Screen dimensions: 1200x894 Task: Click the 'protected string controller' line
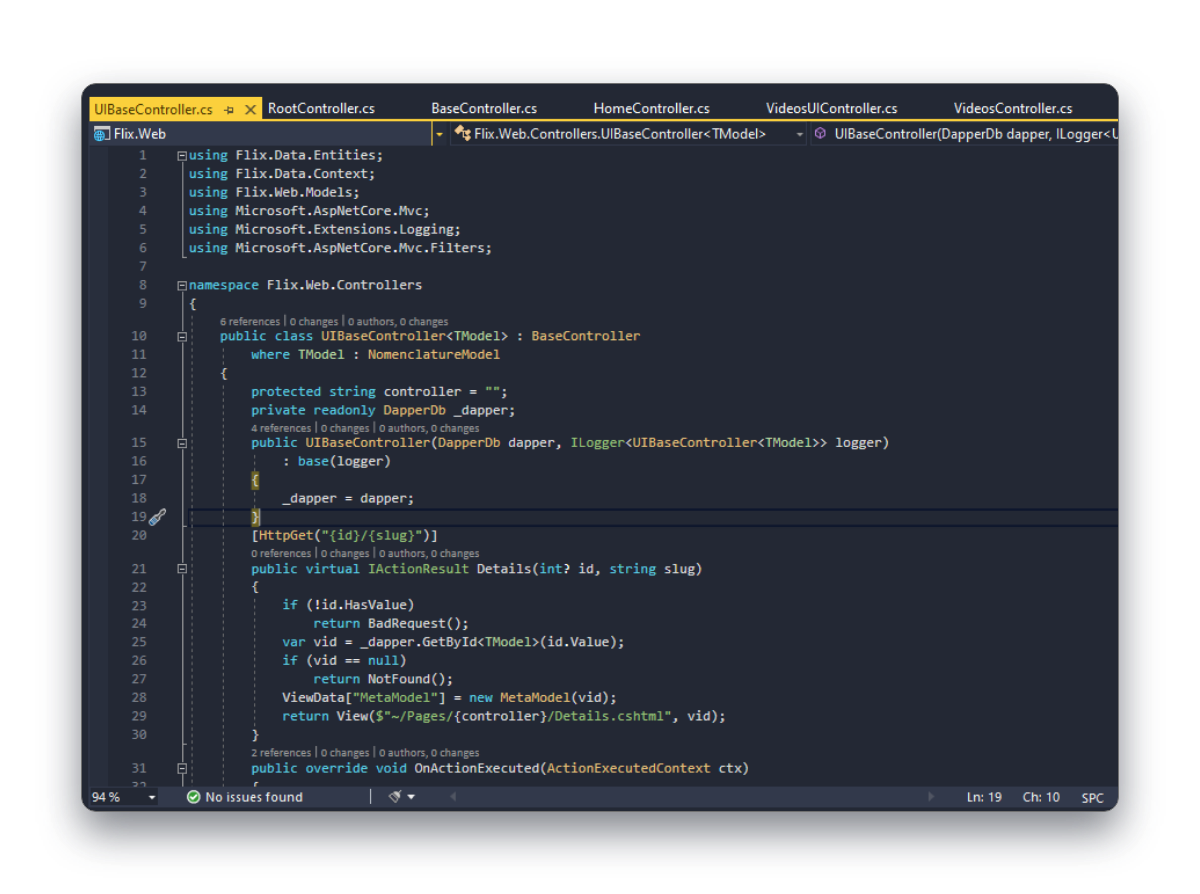coord(380,391)
